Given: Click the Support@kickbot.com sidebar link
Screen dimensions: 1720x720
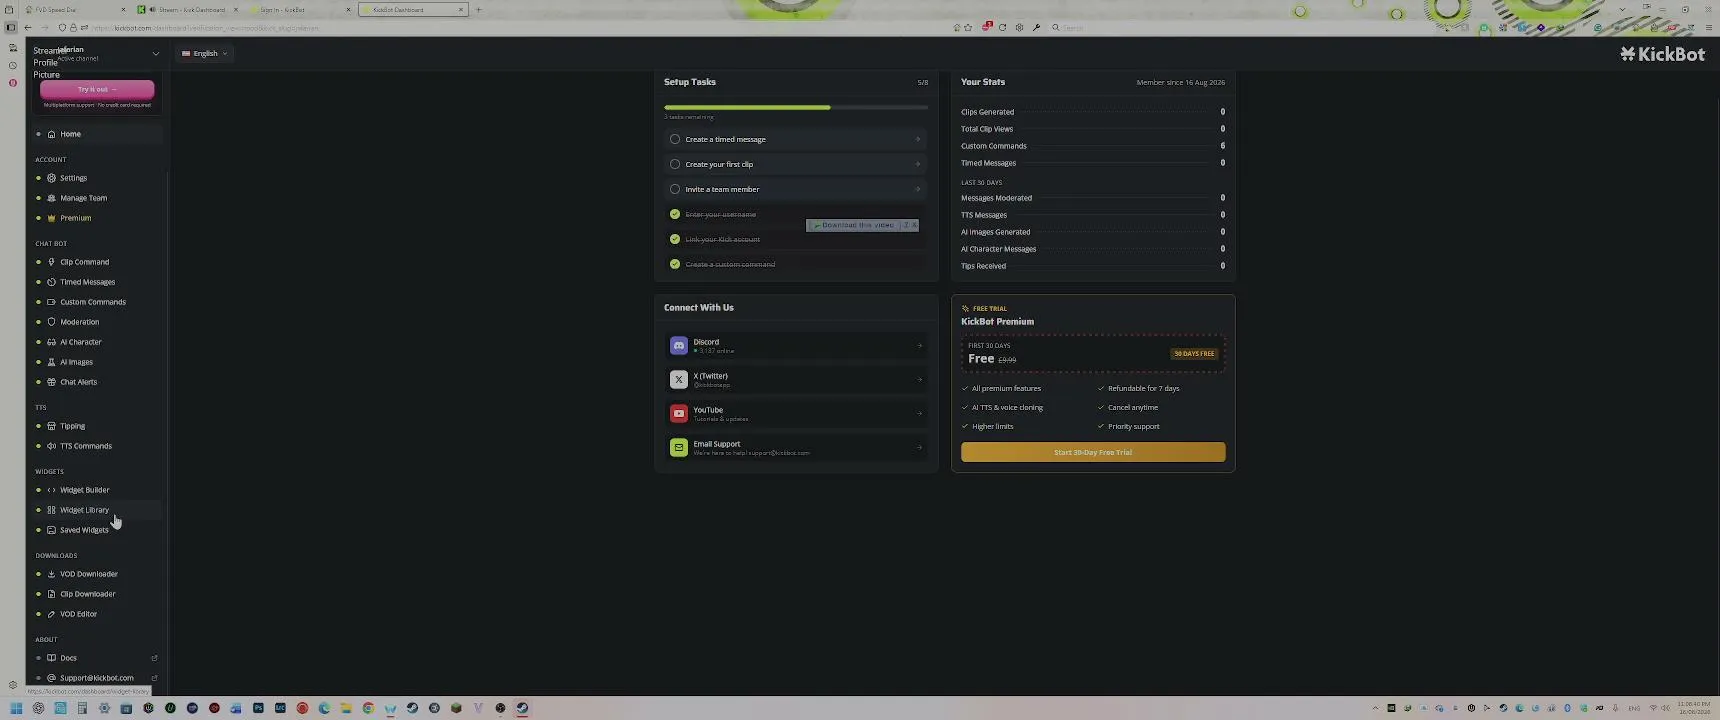Looking at the screenshot, I should (x=96, y=678).
